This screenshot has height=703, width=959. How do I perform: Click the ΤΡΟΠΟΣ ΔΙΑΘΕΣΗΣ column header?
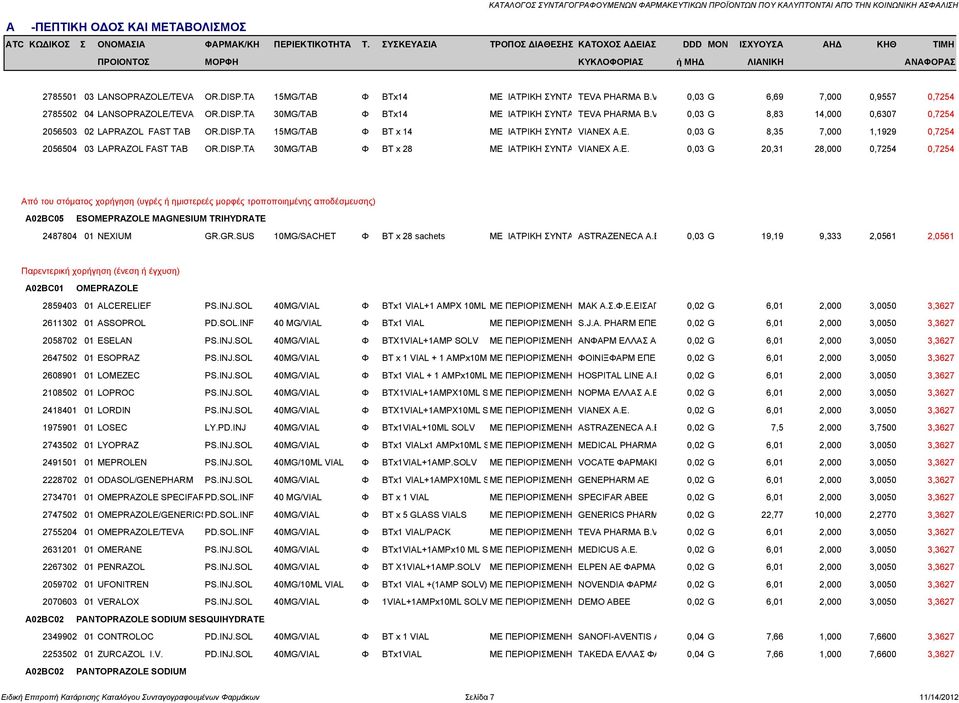point(531,45)
